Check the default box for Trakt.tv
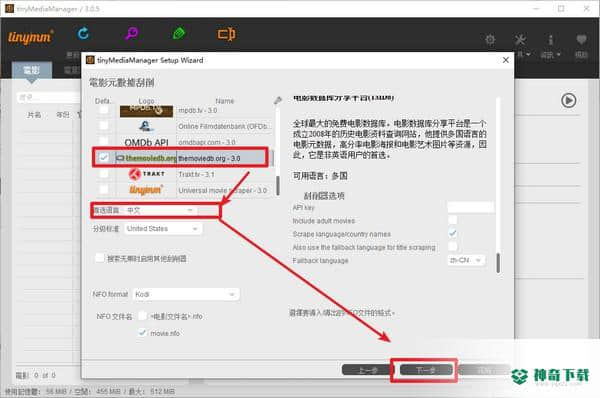Image resolution: width=600 pixels, height=398 pixels. pos(103,174)
